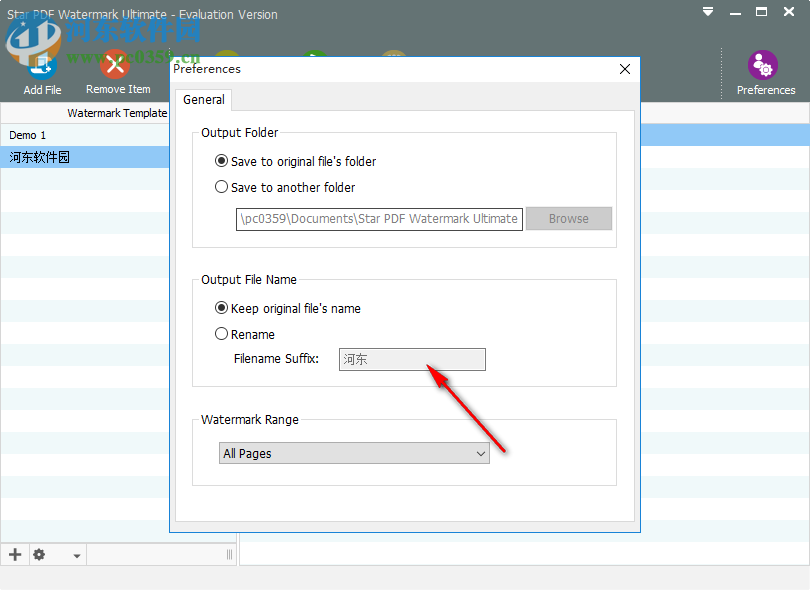The image size is (810, 590).
Task: Switch to the General tab
Action: click(203, 99)
